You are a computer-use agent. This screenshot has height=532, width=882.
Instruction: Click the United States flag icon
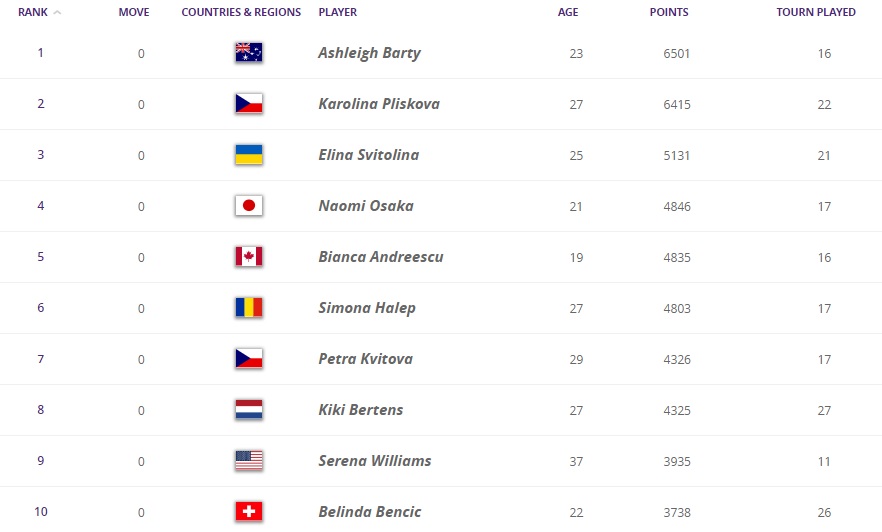[249, 461]
